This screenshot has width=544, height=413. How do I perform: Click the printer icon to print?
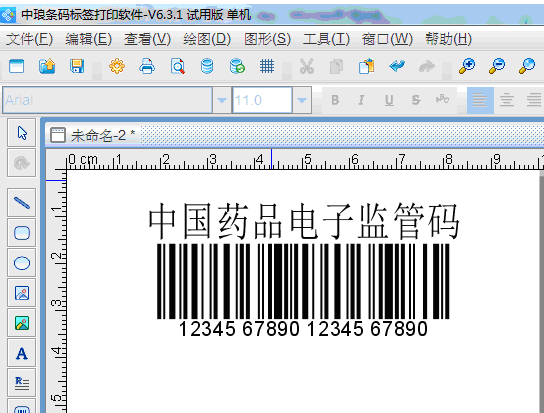pos(147,66)
